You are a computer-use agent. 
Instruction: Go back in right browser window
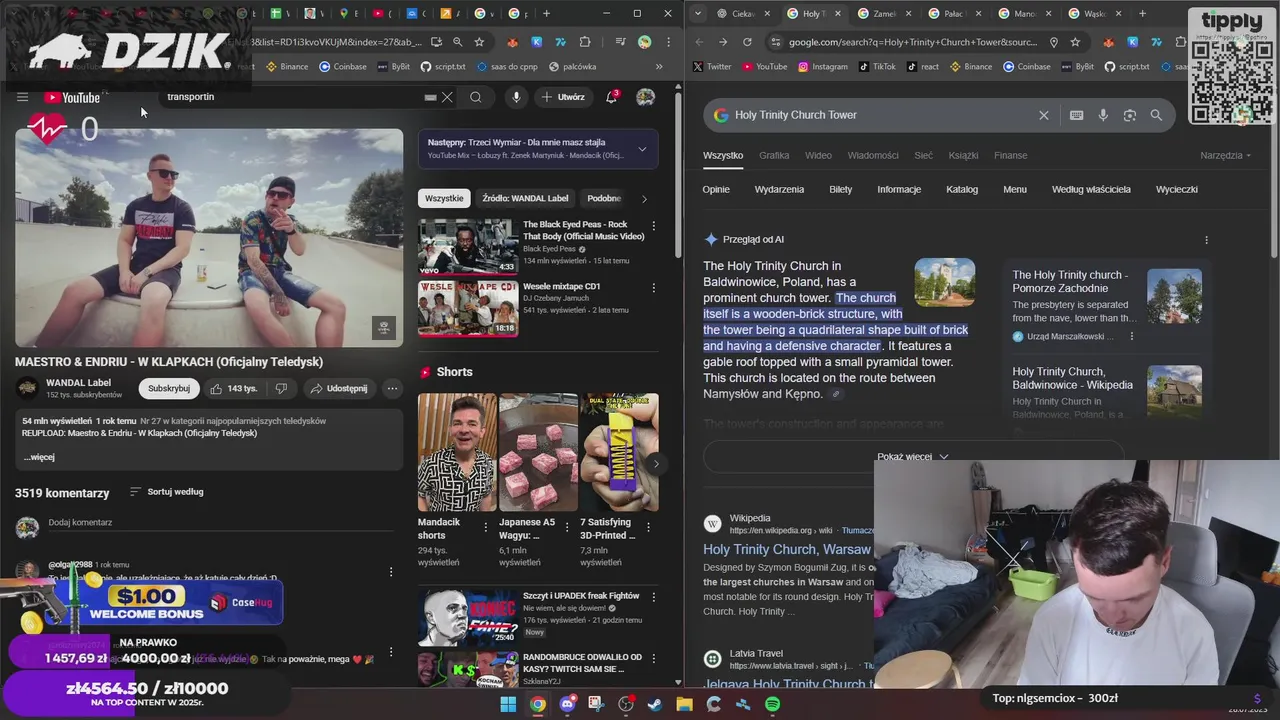[699, 42]
